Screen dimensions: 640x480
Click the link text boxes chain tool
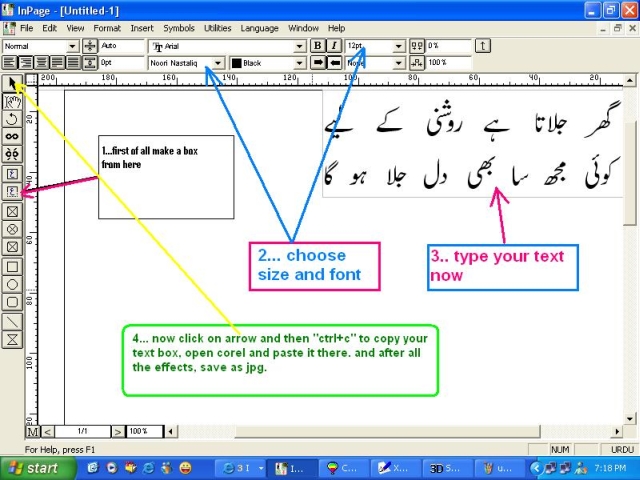click(x=12, y=136)
